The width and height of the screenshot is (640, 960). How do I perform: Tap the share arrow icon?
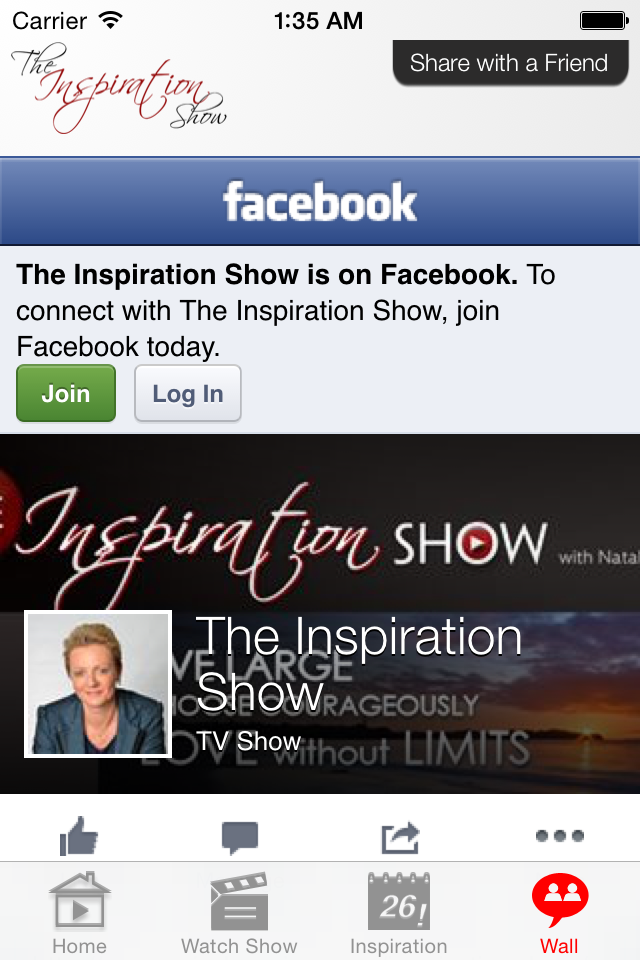400,837
